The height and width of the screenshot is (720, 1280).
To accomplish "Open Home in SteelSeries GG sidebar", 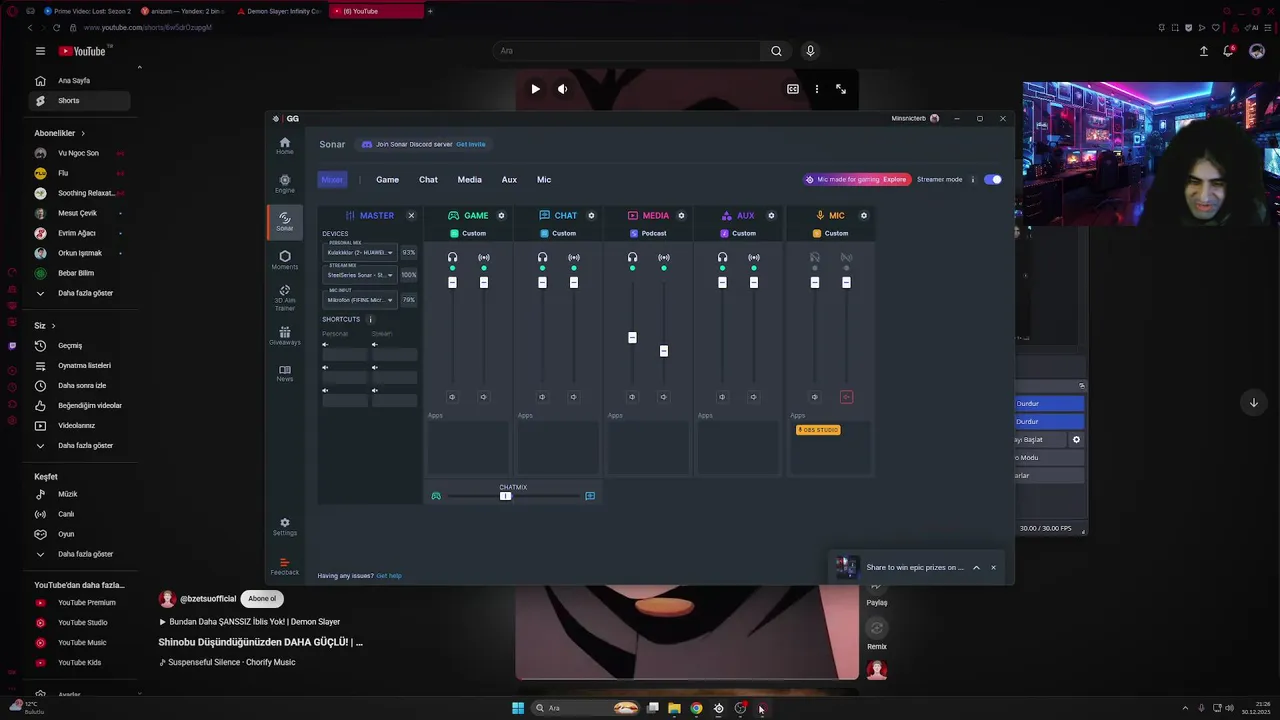I will [285, 146].
